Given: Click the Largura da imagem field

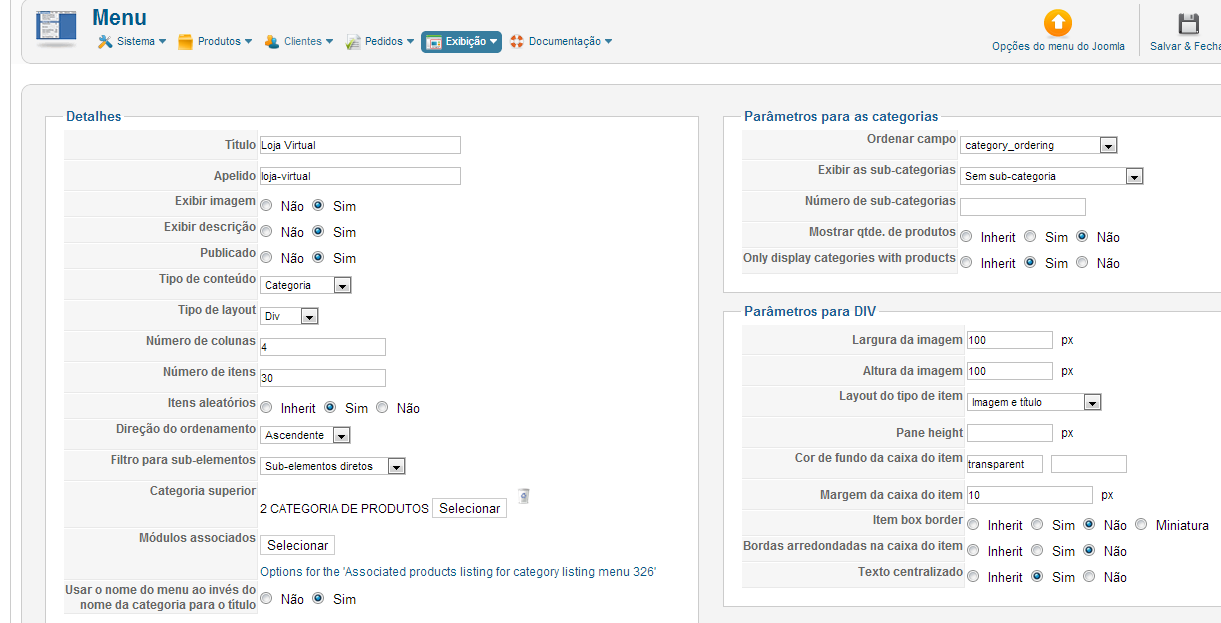Looking at the screenshot, I should pyautogui.click(x=1010, y=340).
